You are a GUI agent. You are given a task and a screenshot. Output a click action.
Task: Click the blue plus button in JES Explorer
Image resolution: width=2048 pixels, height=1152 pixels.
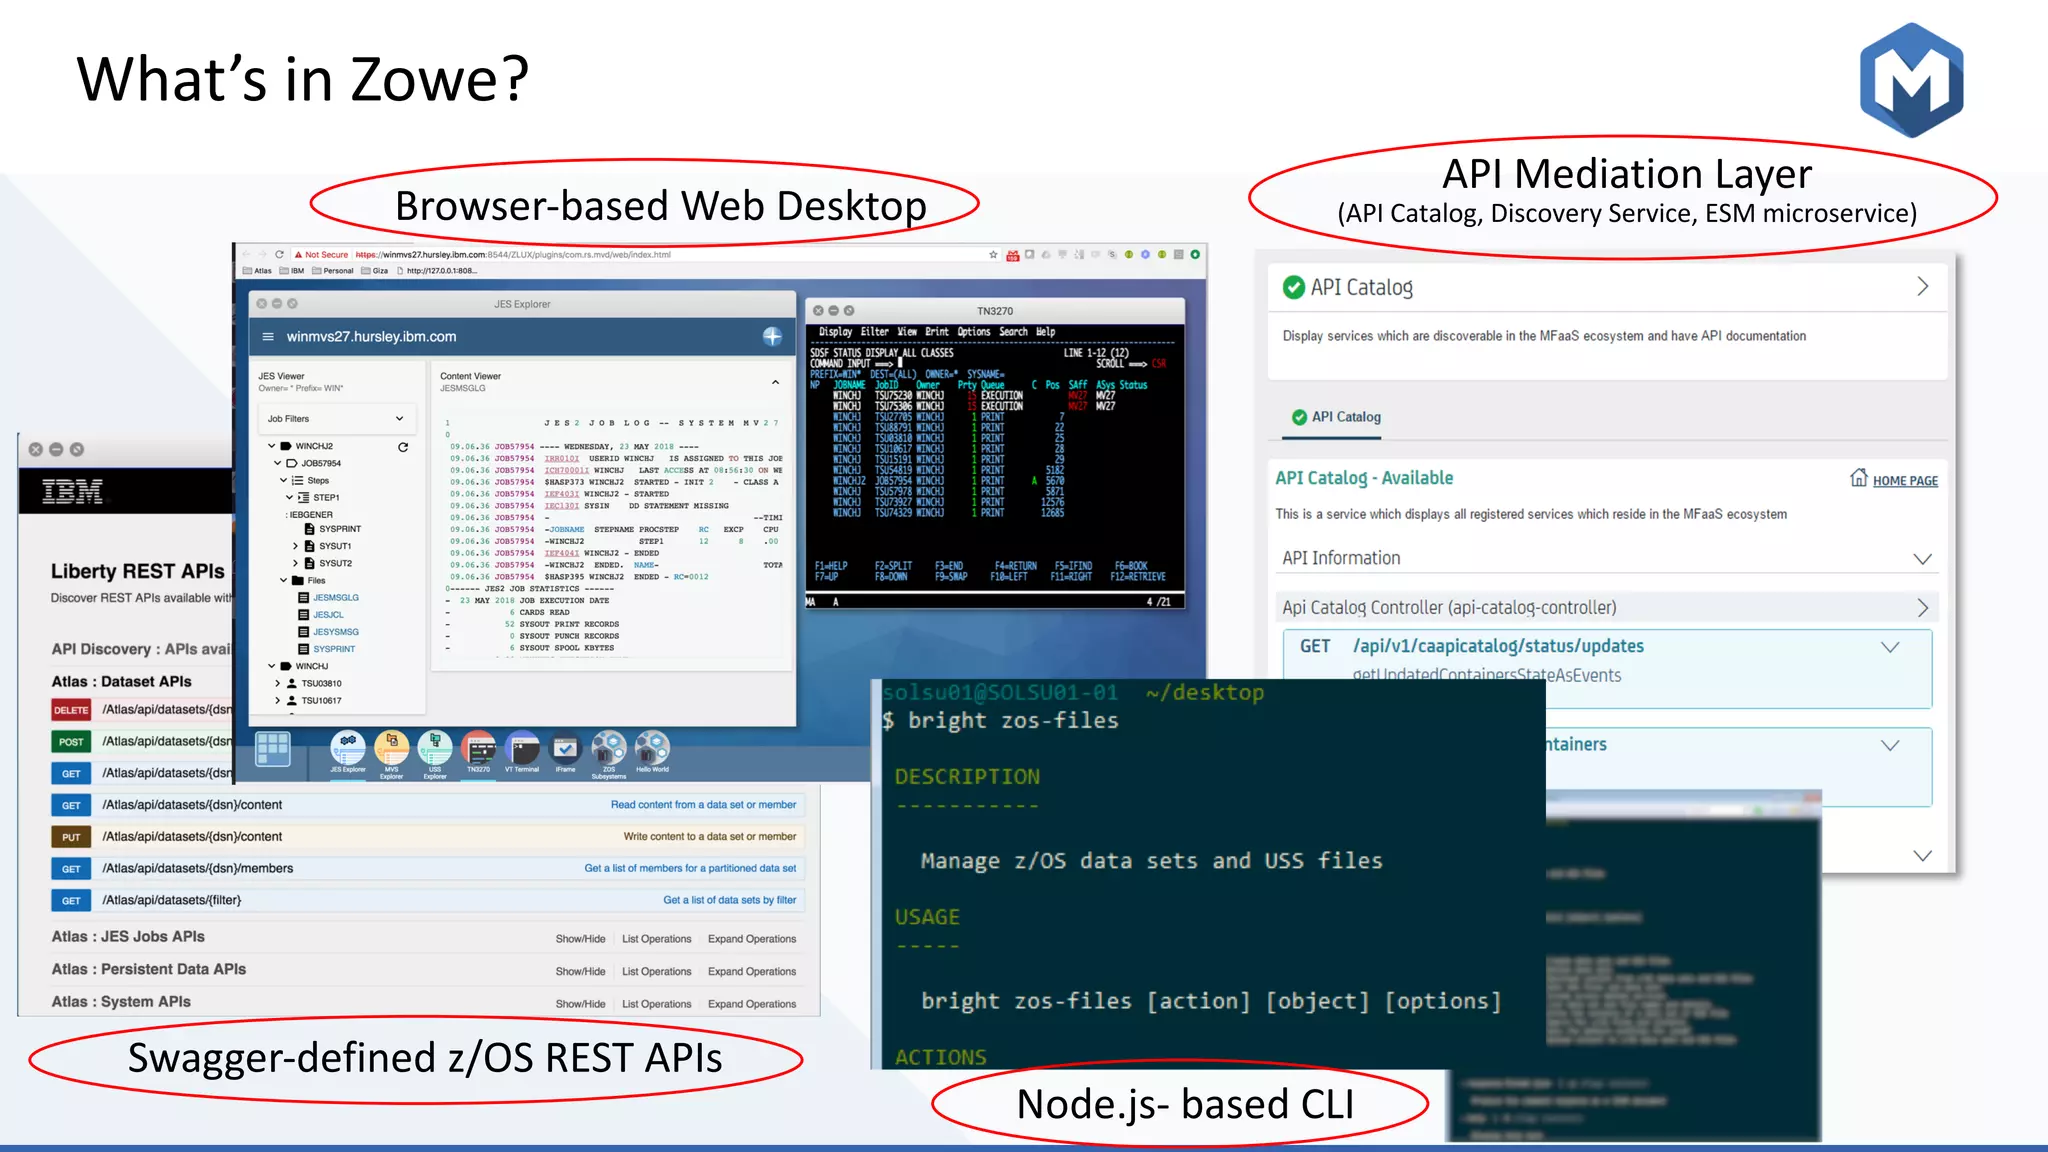(772, 336)
